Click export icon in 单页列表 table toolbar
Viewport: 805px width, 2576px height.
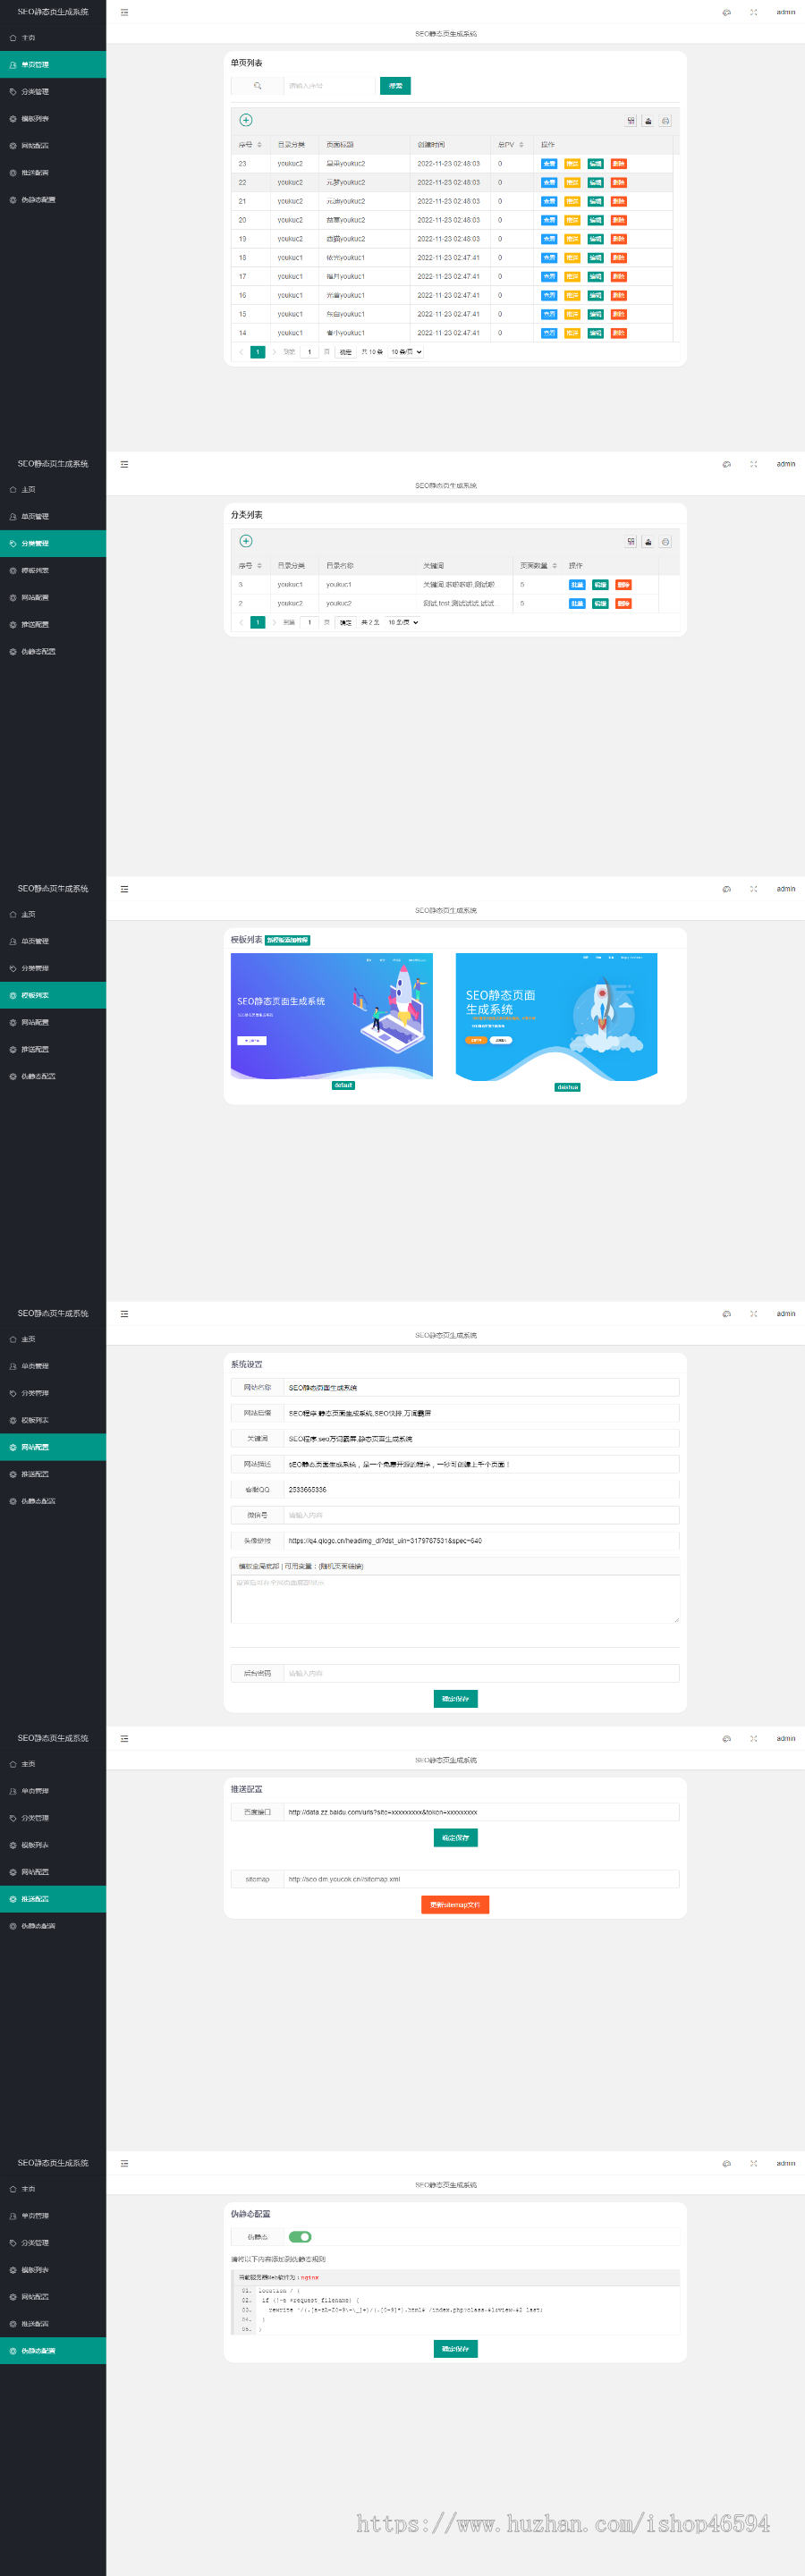point(648,121)
